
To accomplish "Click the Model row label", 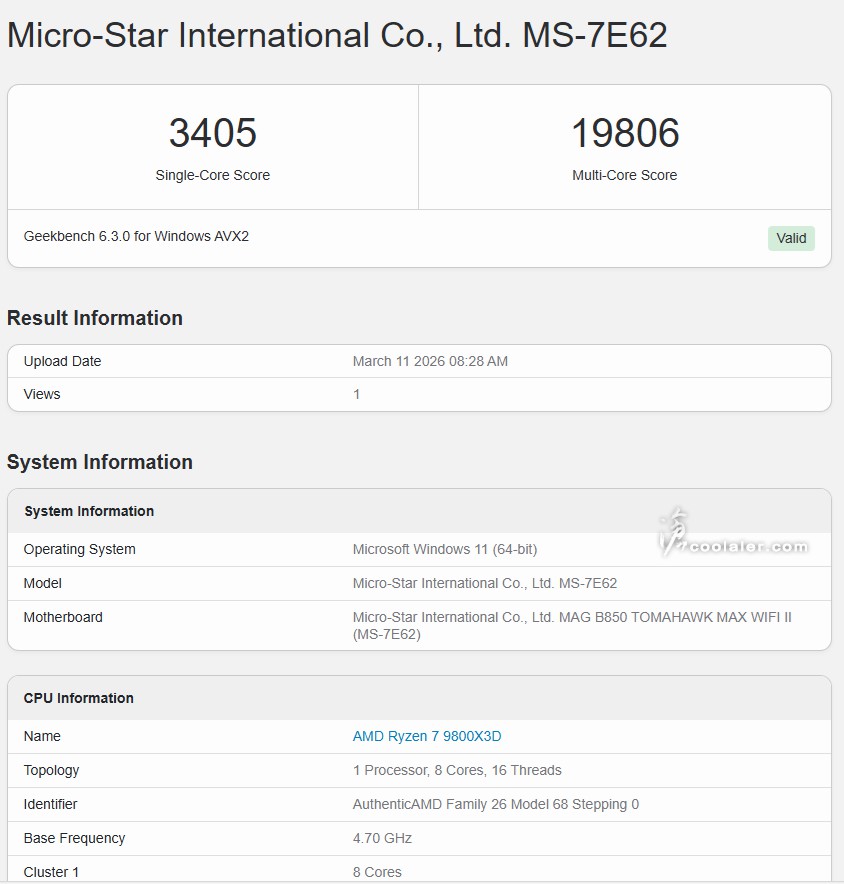I will (x=43, y=583).
